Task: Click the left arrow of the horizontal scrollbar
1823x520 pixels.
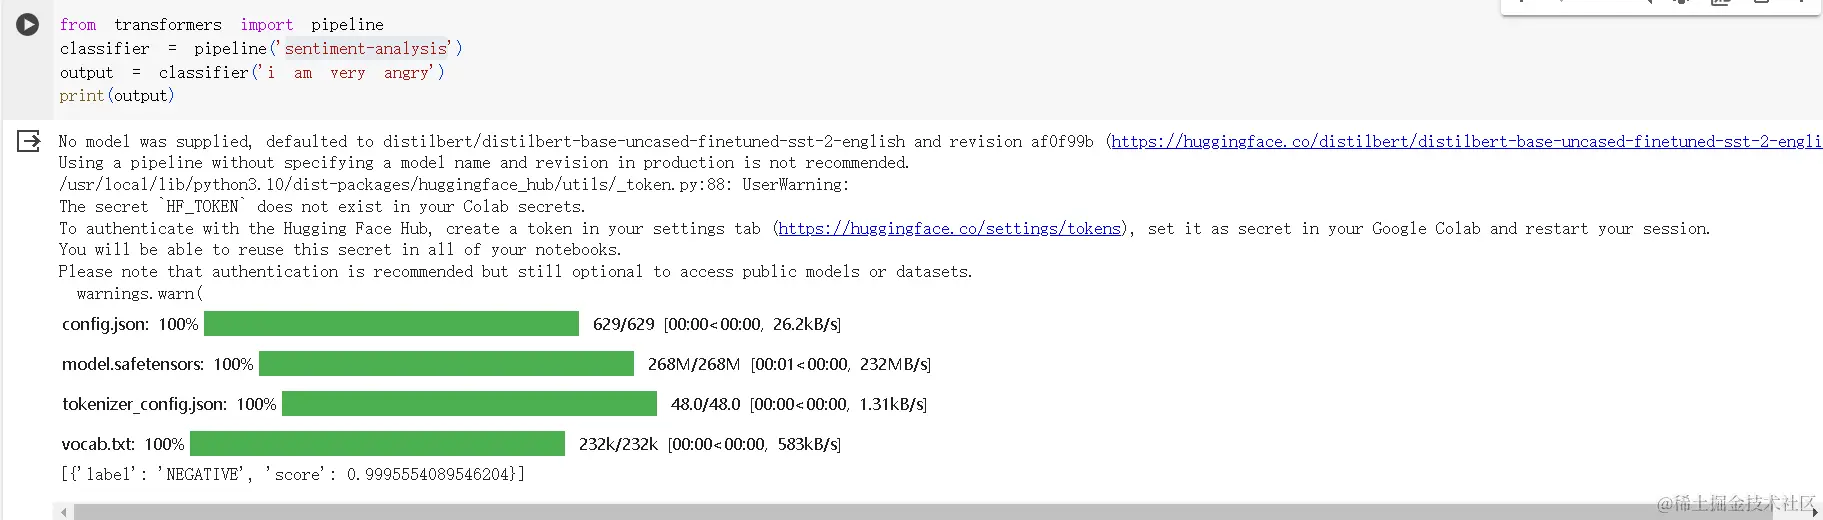Action: 64,512
